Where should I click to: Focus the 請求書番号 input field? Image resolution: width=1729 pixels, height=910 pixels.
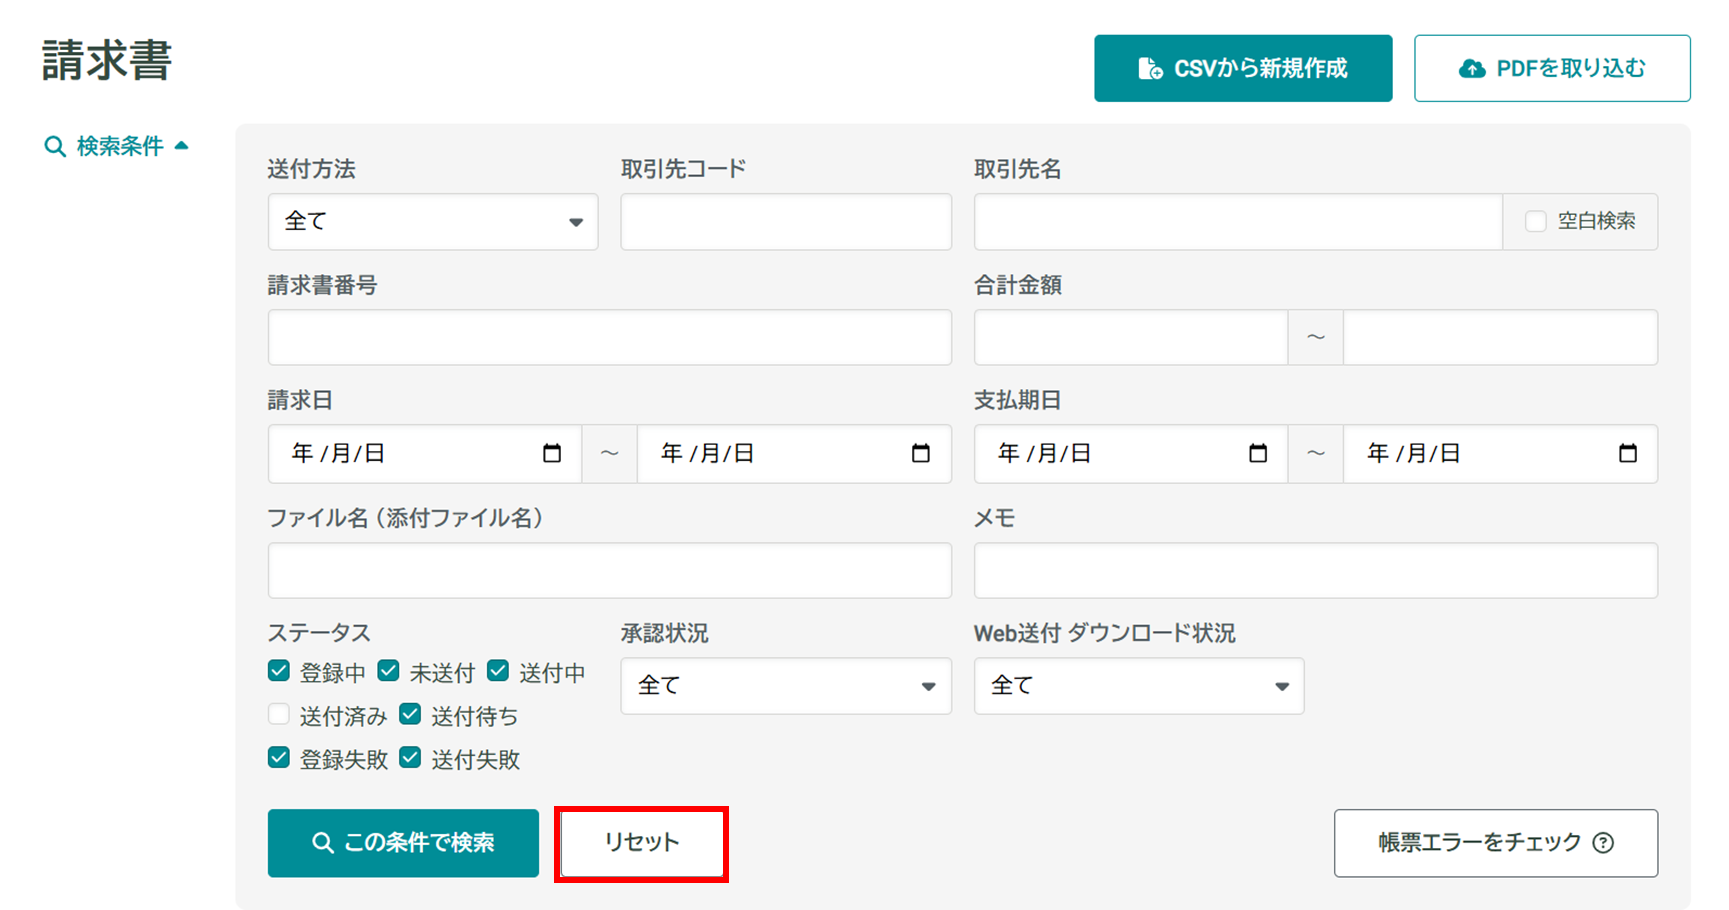tap(609, 338)
